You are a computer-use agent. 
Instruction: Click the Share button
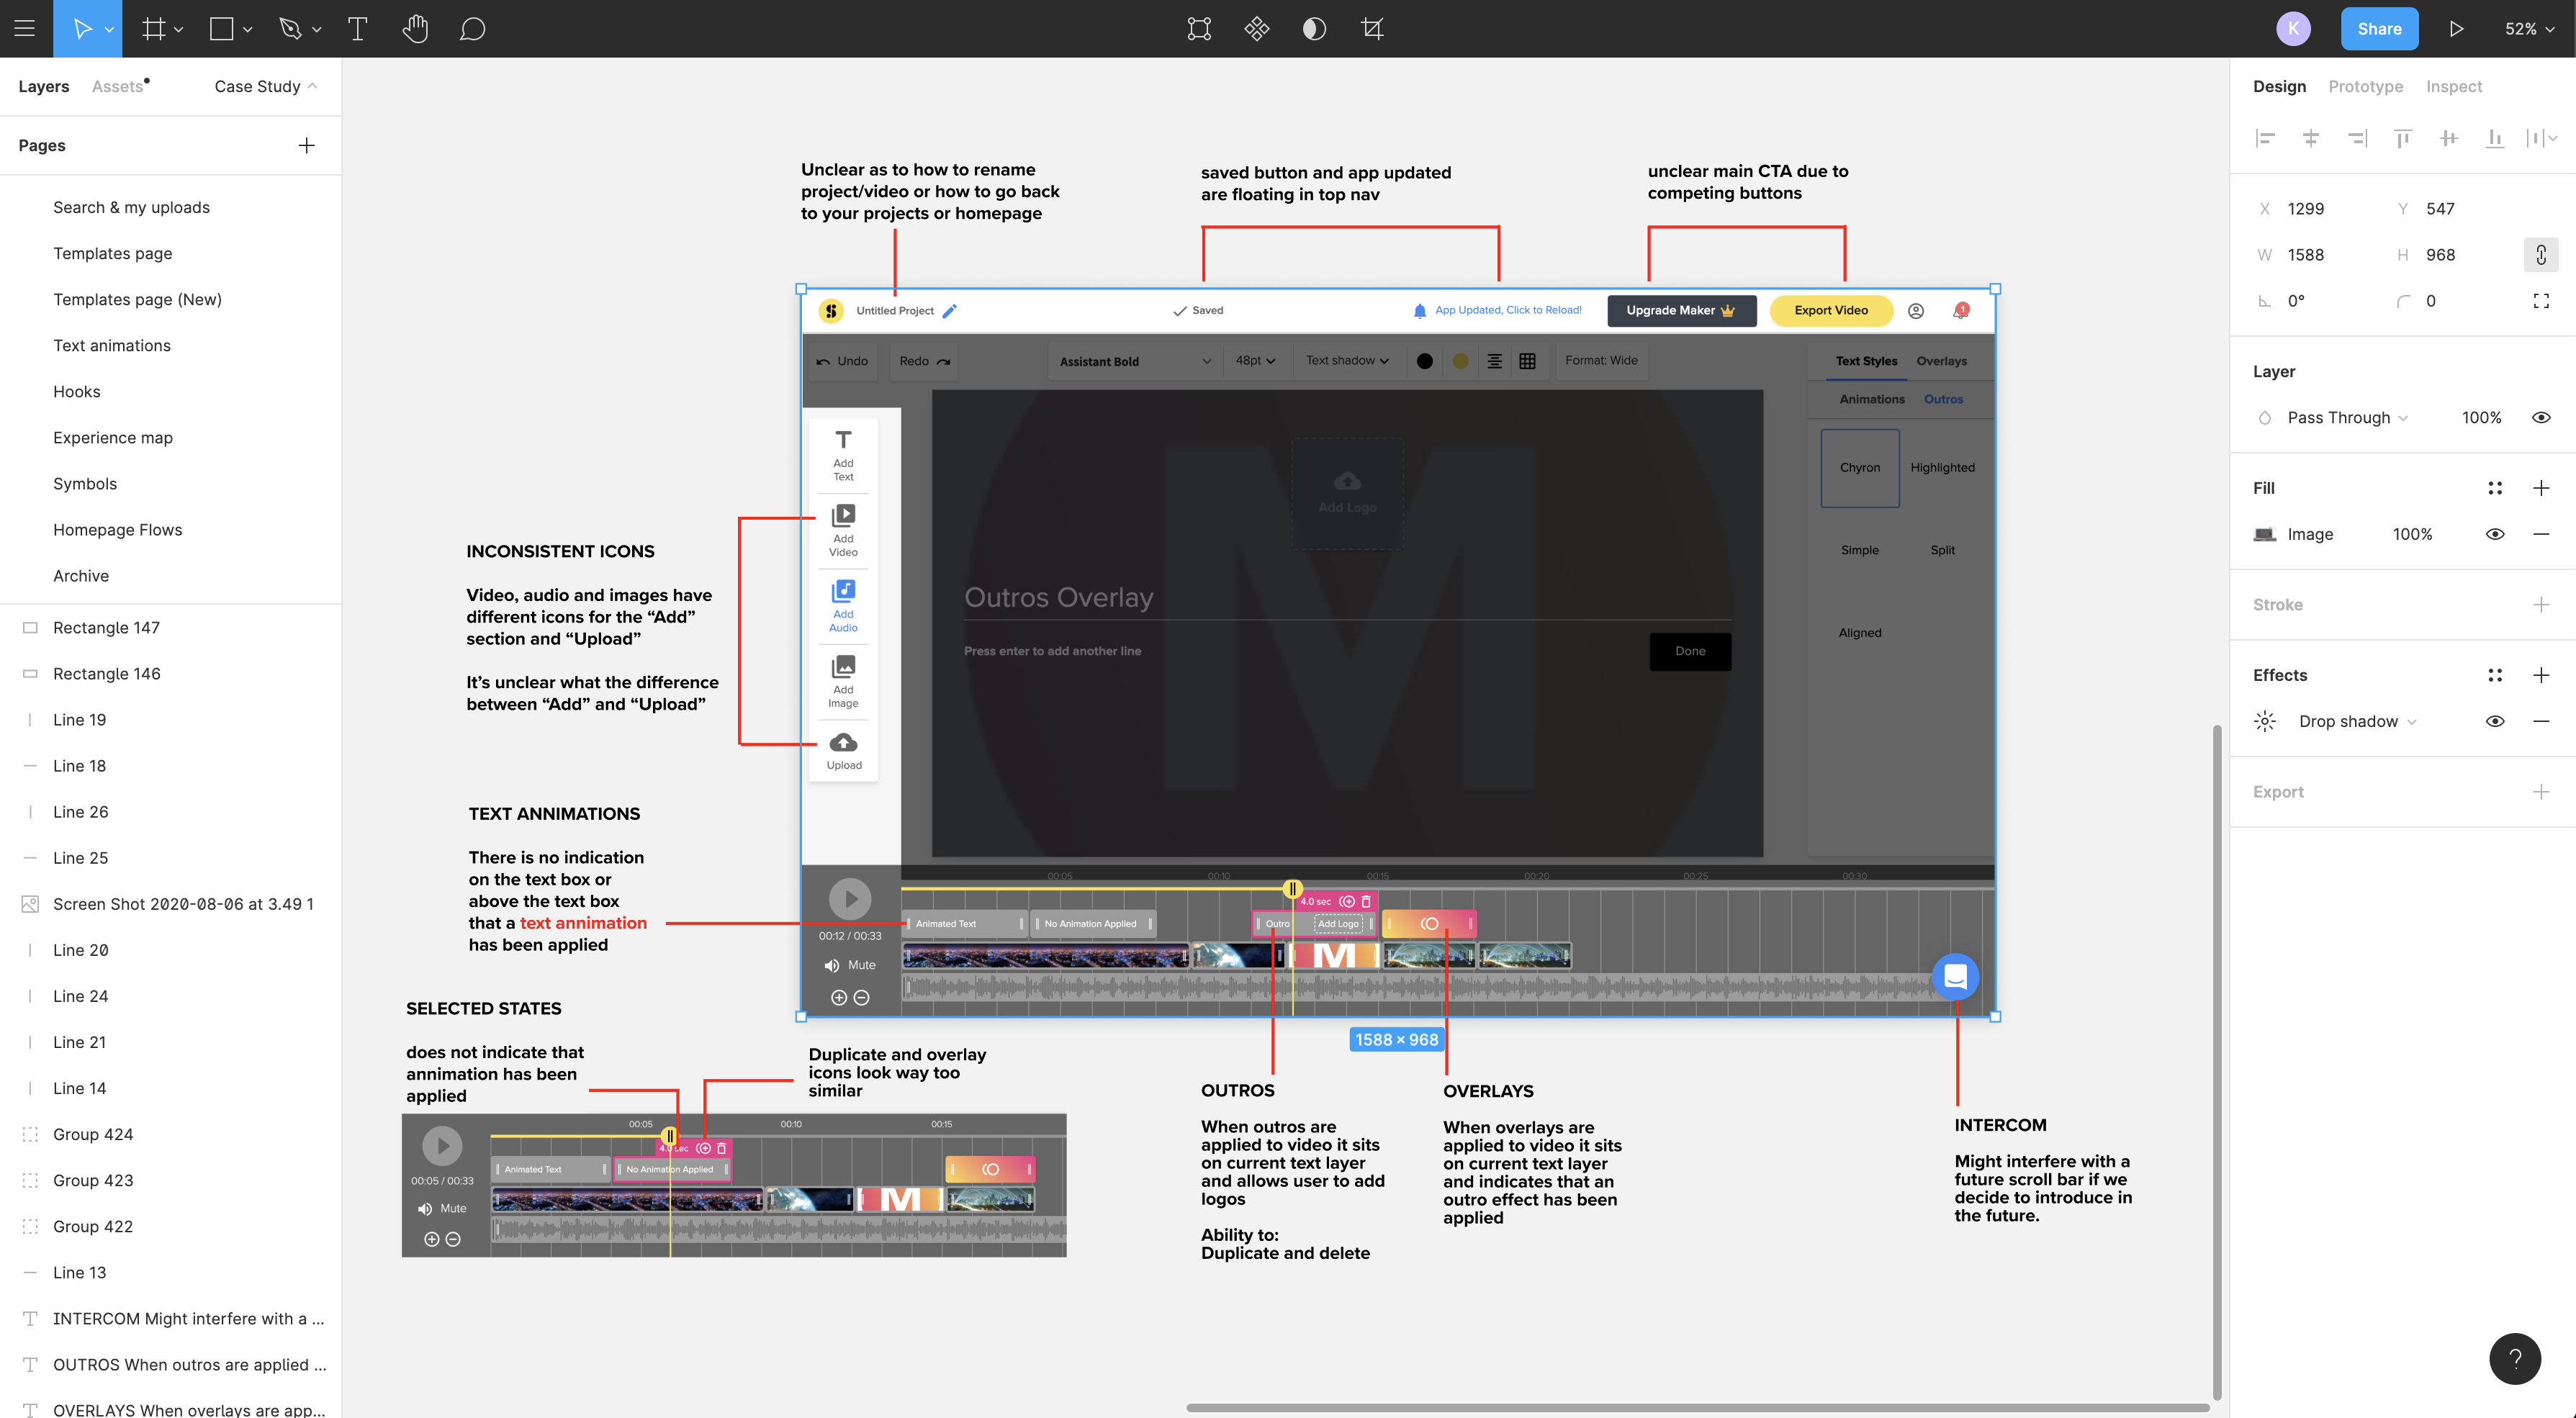(2379, 29)
